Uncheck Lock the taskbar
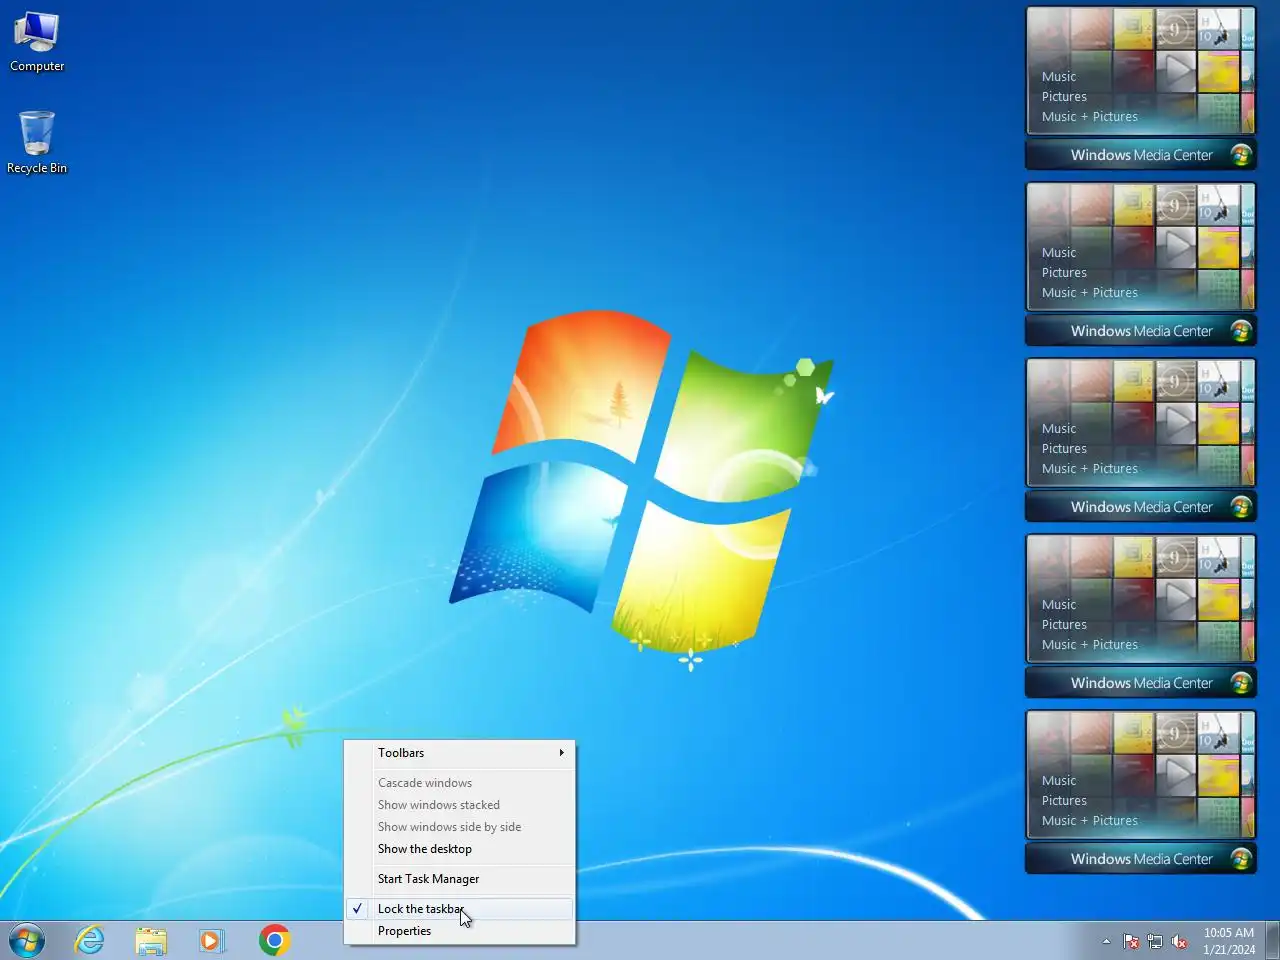Screen dimensions: 1280x960 click(460, 909)
